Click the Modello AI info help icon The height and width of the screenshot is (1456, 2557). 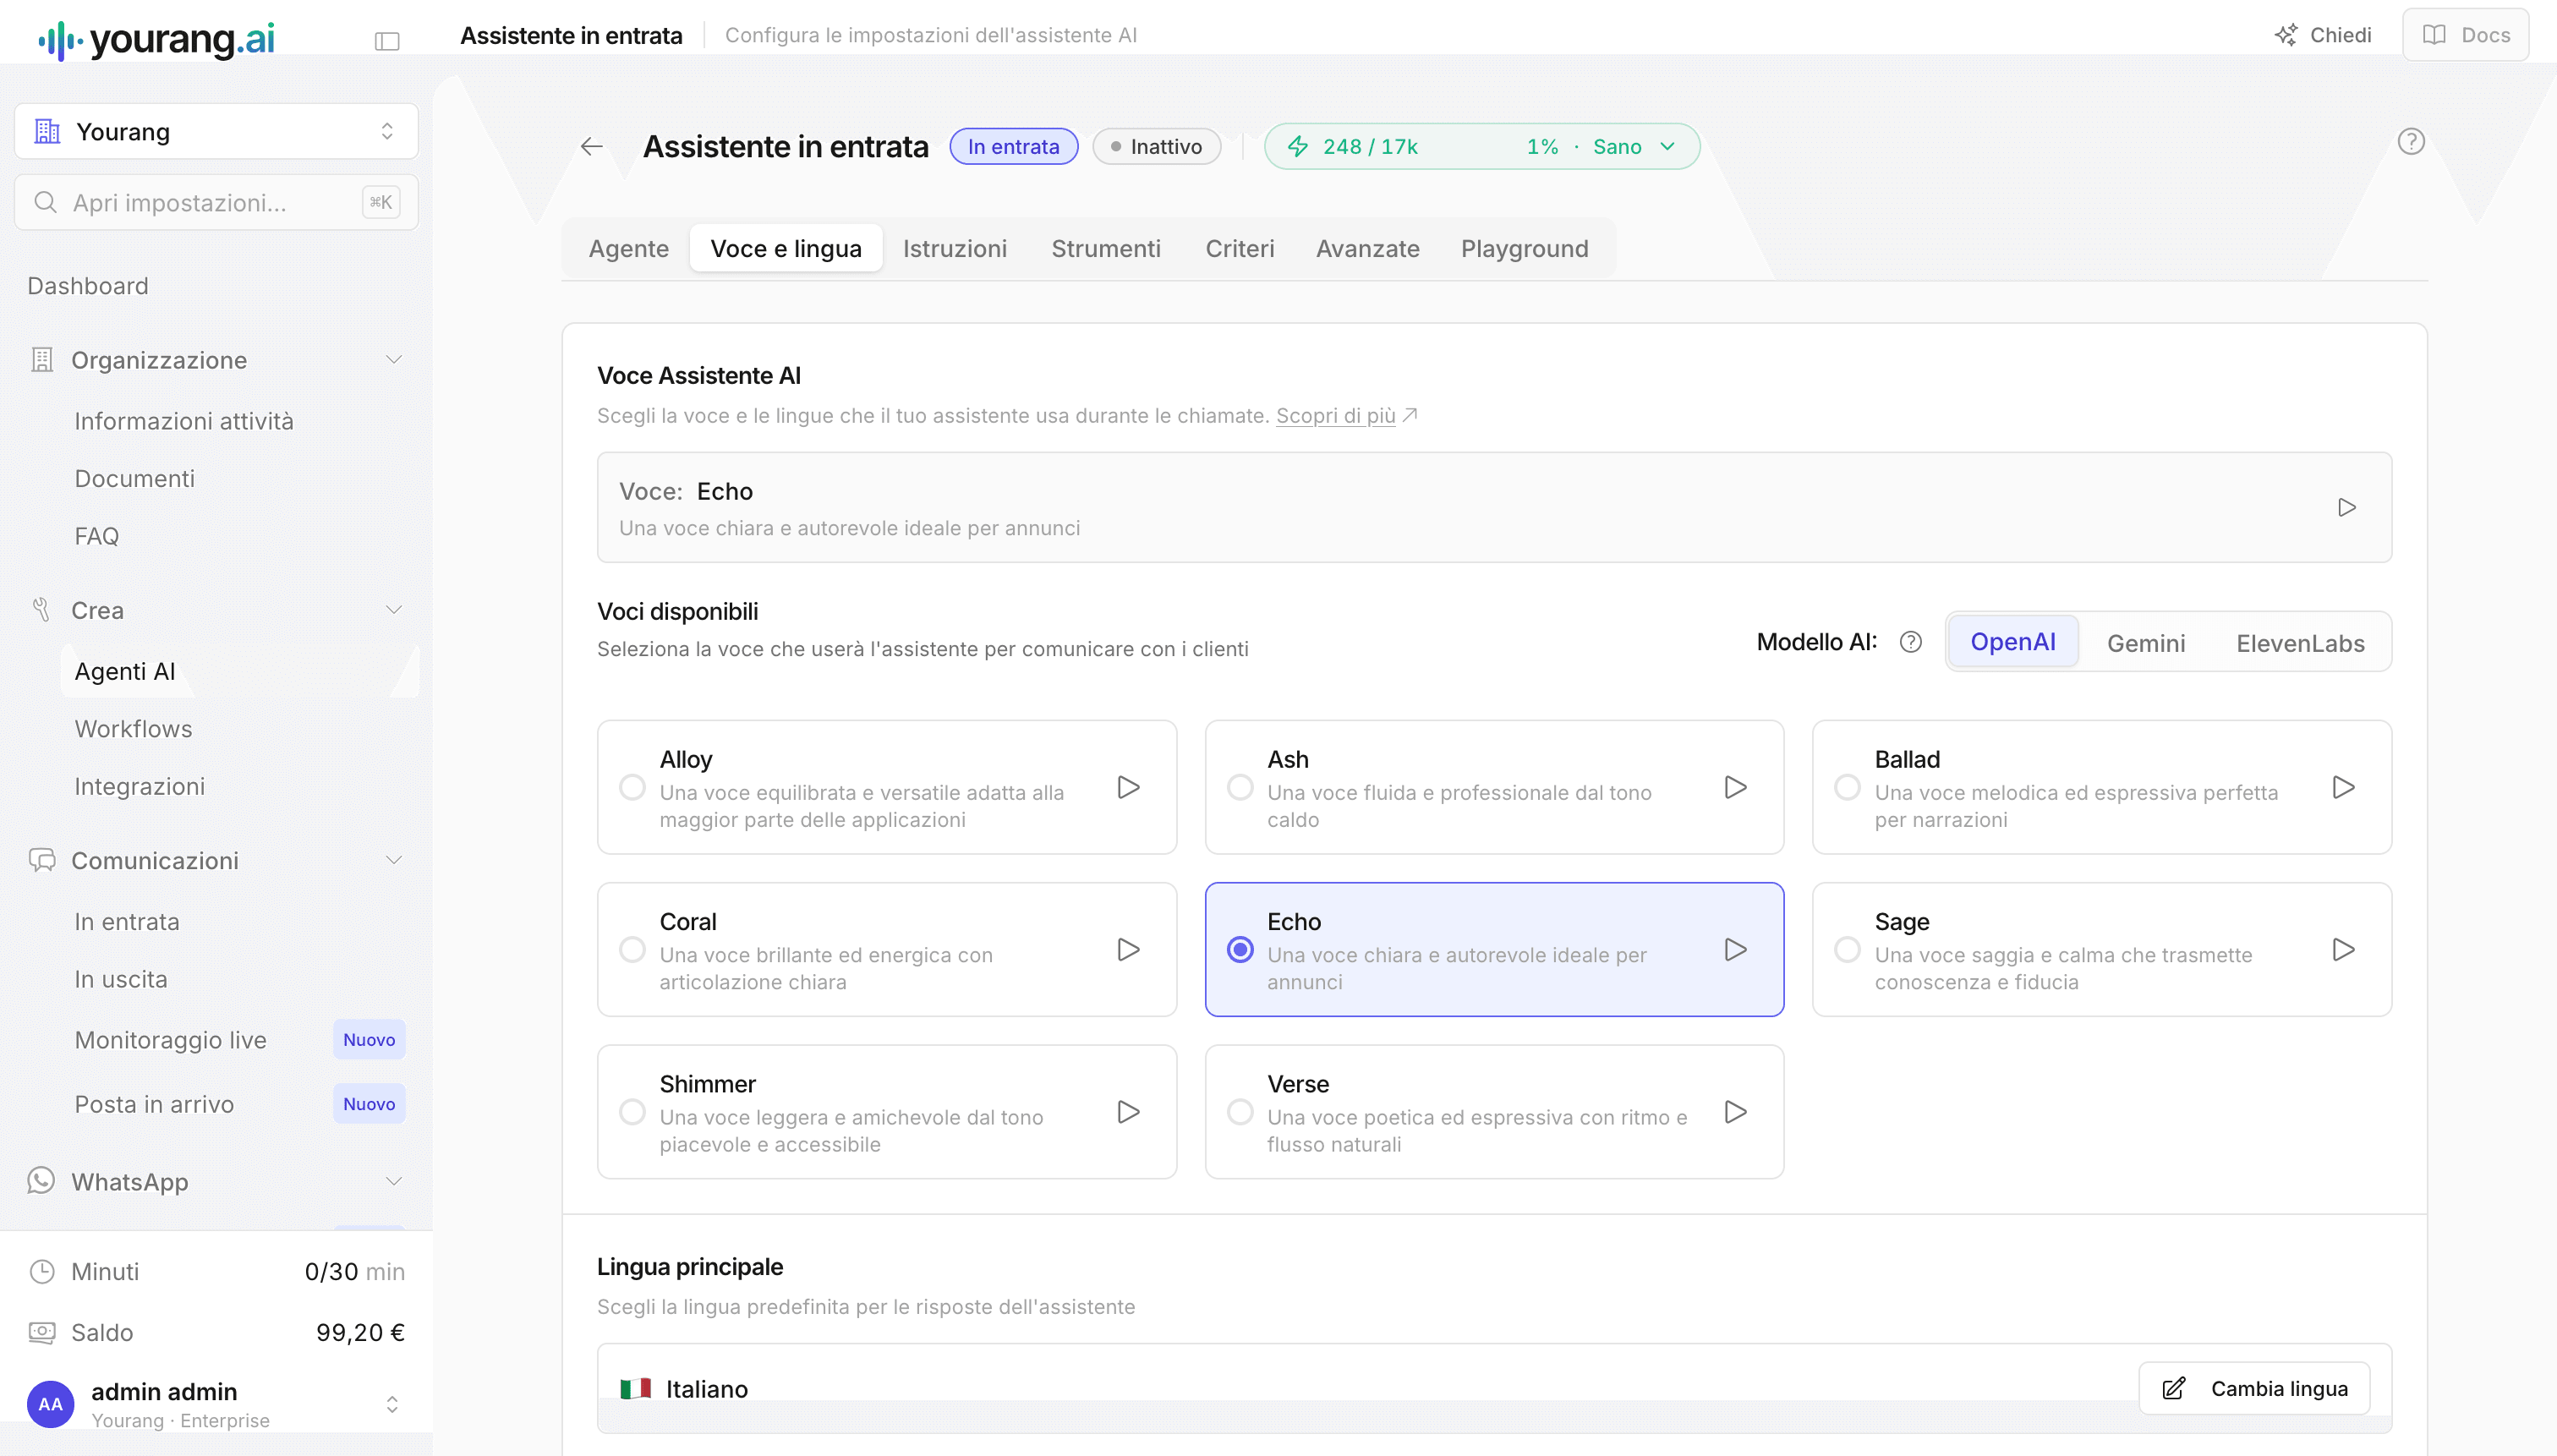1910,642
